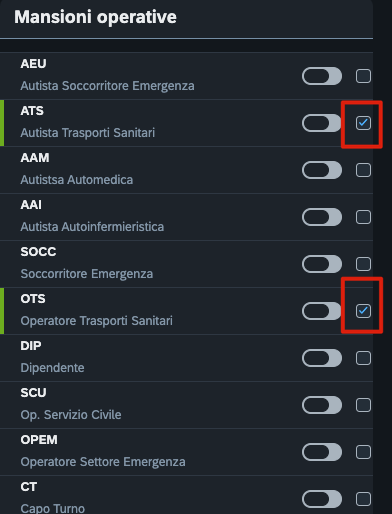Toggle the OTS Operatore Trasporti Sanitari switch

(x=322, y=311)
